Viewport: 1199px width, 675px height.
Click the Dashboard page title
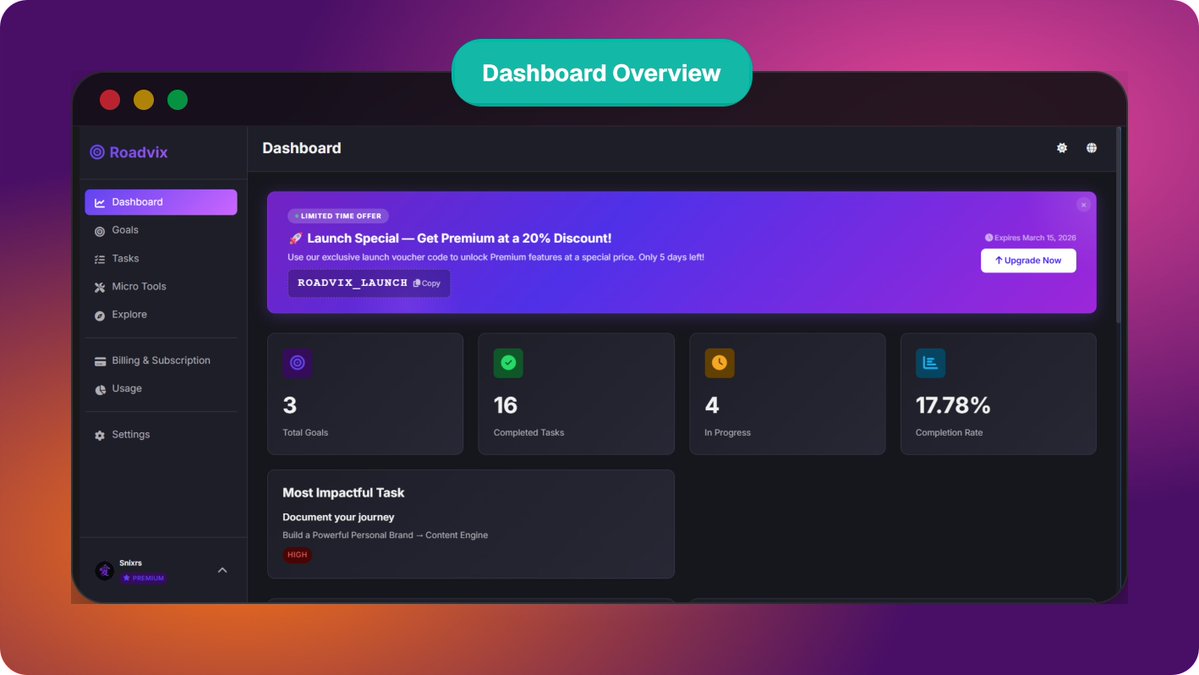pos(302,148)
